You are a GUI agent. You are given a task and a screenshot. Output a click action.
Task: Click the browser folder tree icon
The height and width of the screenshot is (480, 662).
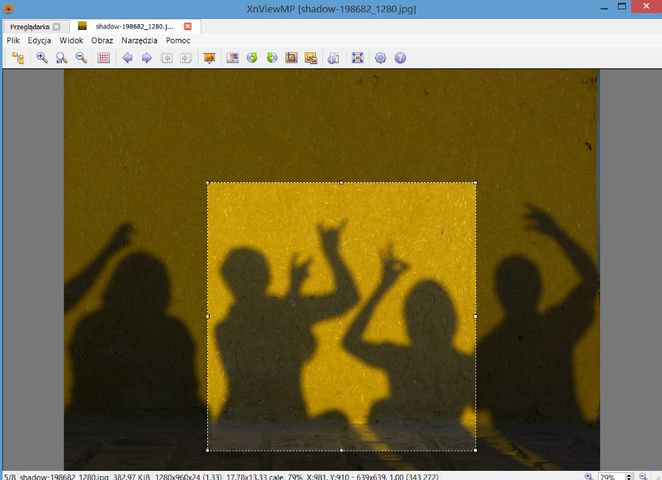point(18,58)
